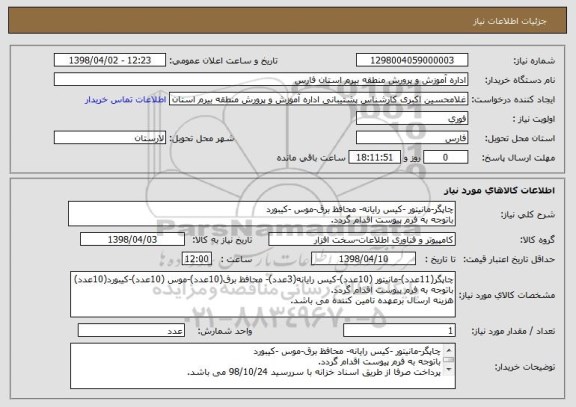Click the ایجاد کننده درخواست field
This screenshot has height=407, width=576.
pyautogui.click(x=318, y=99)
